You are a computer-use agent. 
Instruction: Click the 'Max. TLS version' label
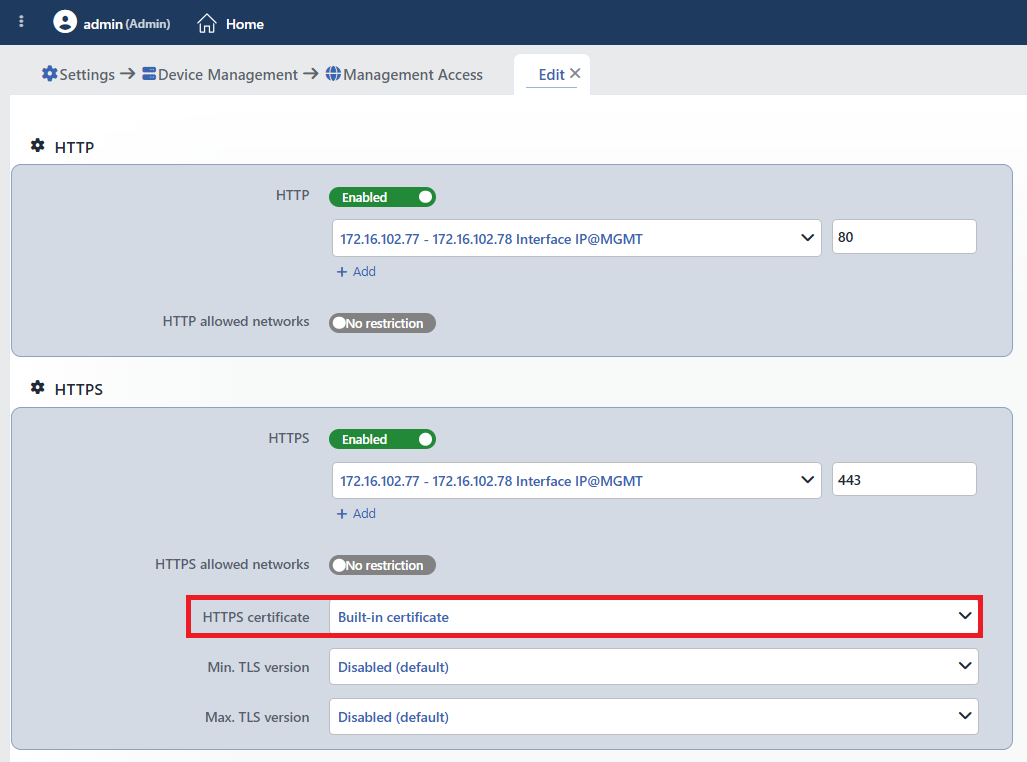coord(257,717)
